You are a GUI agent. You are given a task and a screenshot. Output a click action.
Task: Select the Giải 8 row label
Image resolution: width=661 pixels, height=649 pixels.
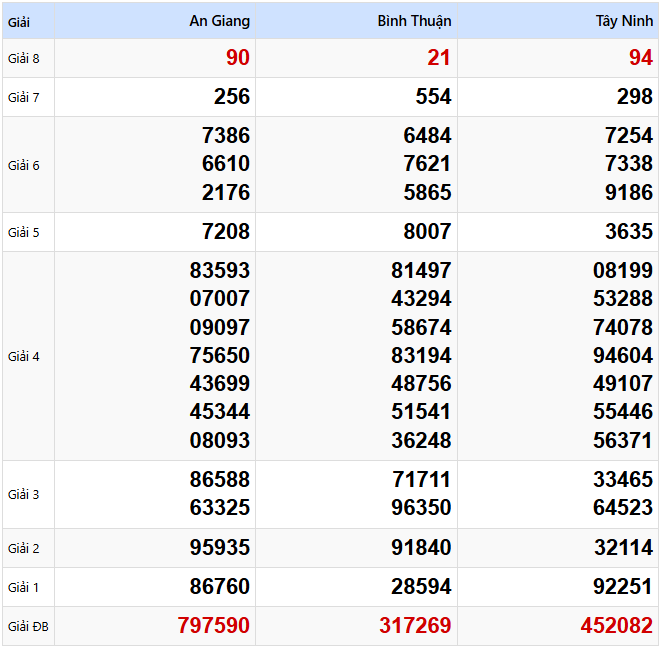coord(24,58)
